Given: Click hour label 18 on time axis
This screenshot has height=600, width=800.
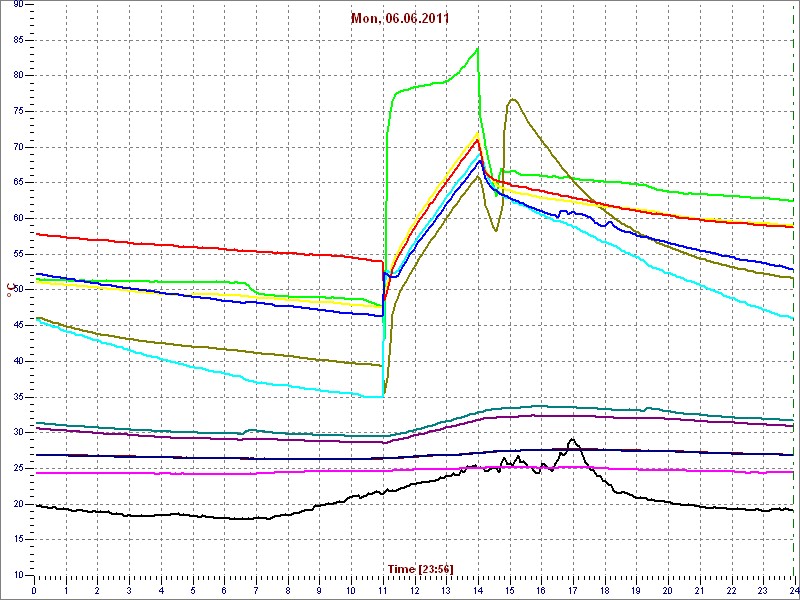Looking at the screenshot, I should [x=605, y=589].
